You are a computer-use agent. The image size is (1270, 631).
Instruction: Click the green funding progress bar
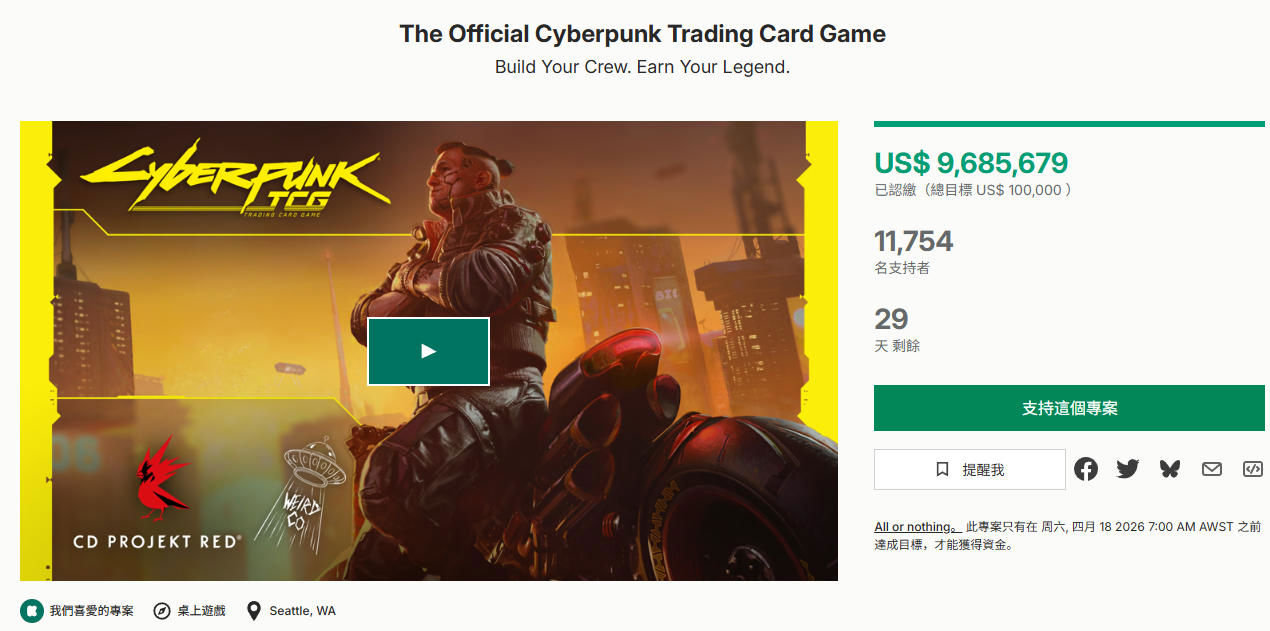pyautogui.click(x=1069, y=124)
